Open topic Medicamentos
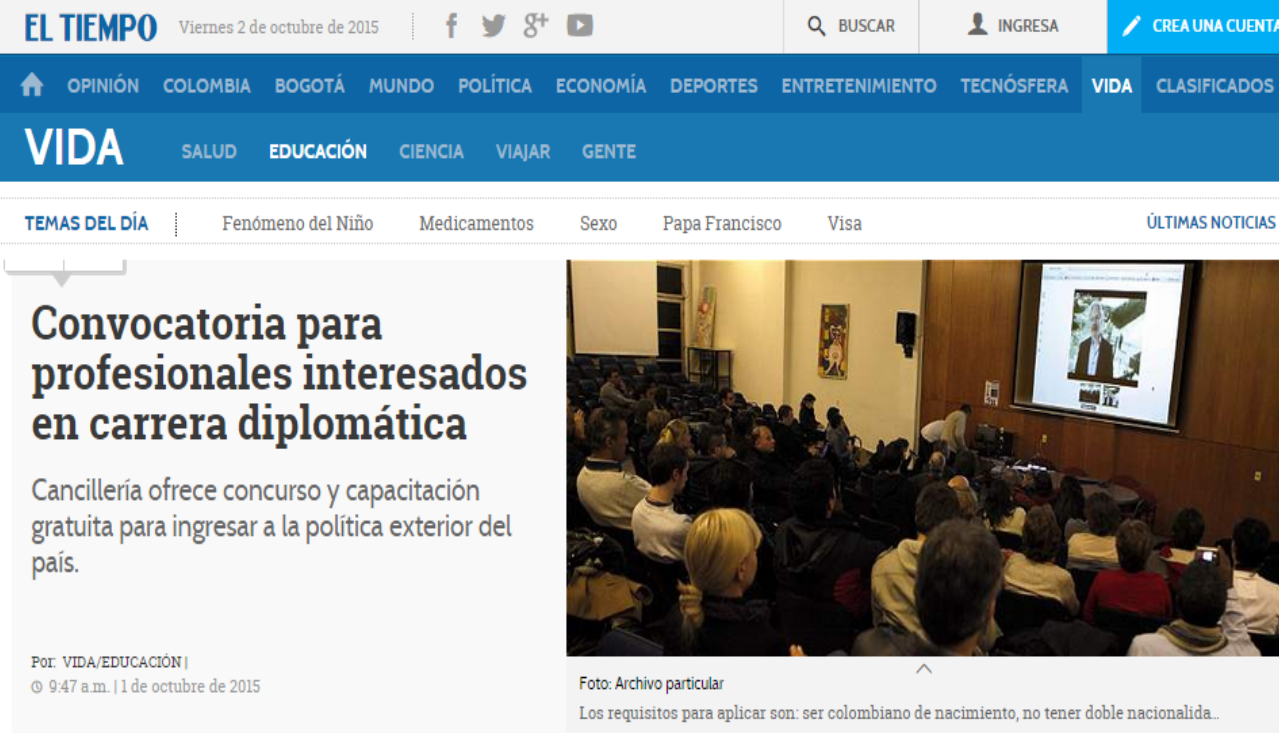The width and height of the screenshot is (1279, 733). tap(476, 224)
